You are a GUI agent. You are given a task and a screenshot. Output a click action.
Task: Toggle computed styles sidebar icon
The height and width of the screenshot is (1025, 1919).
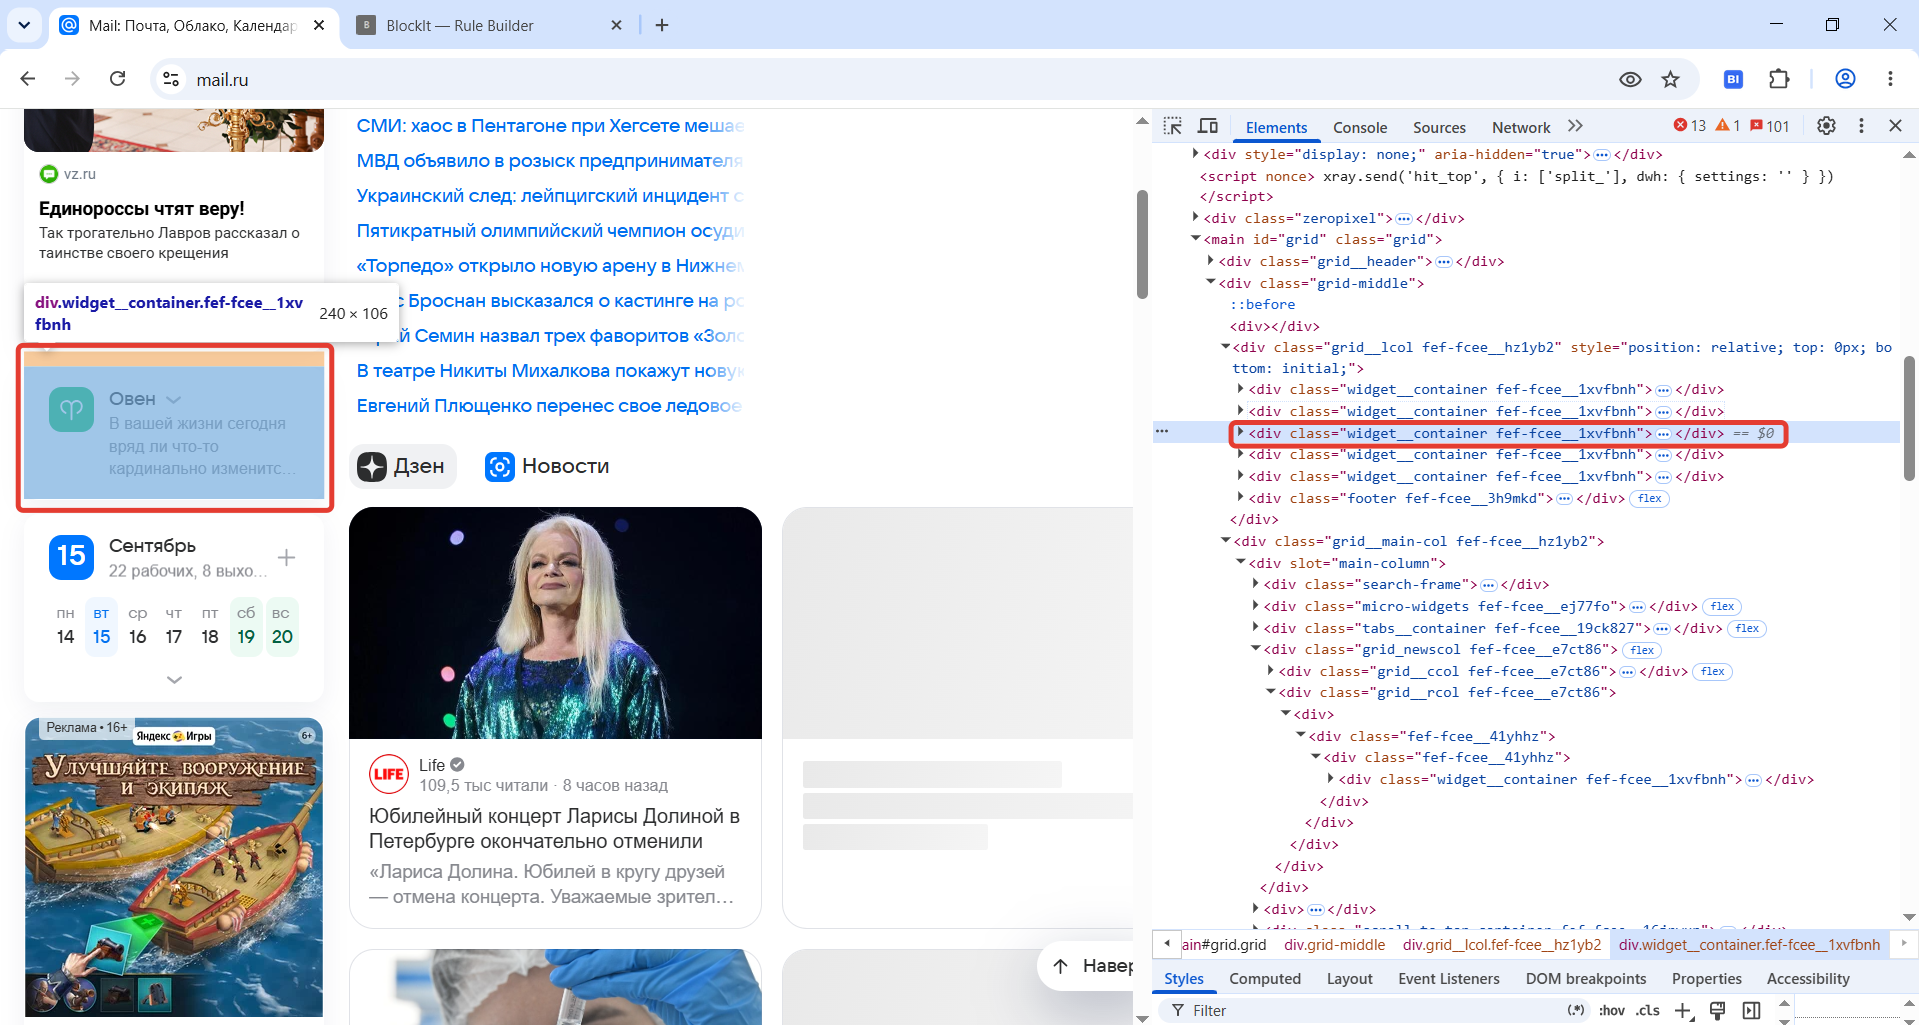point(1752,1011)
